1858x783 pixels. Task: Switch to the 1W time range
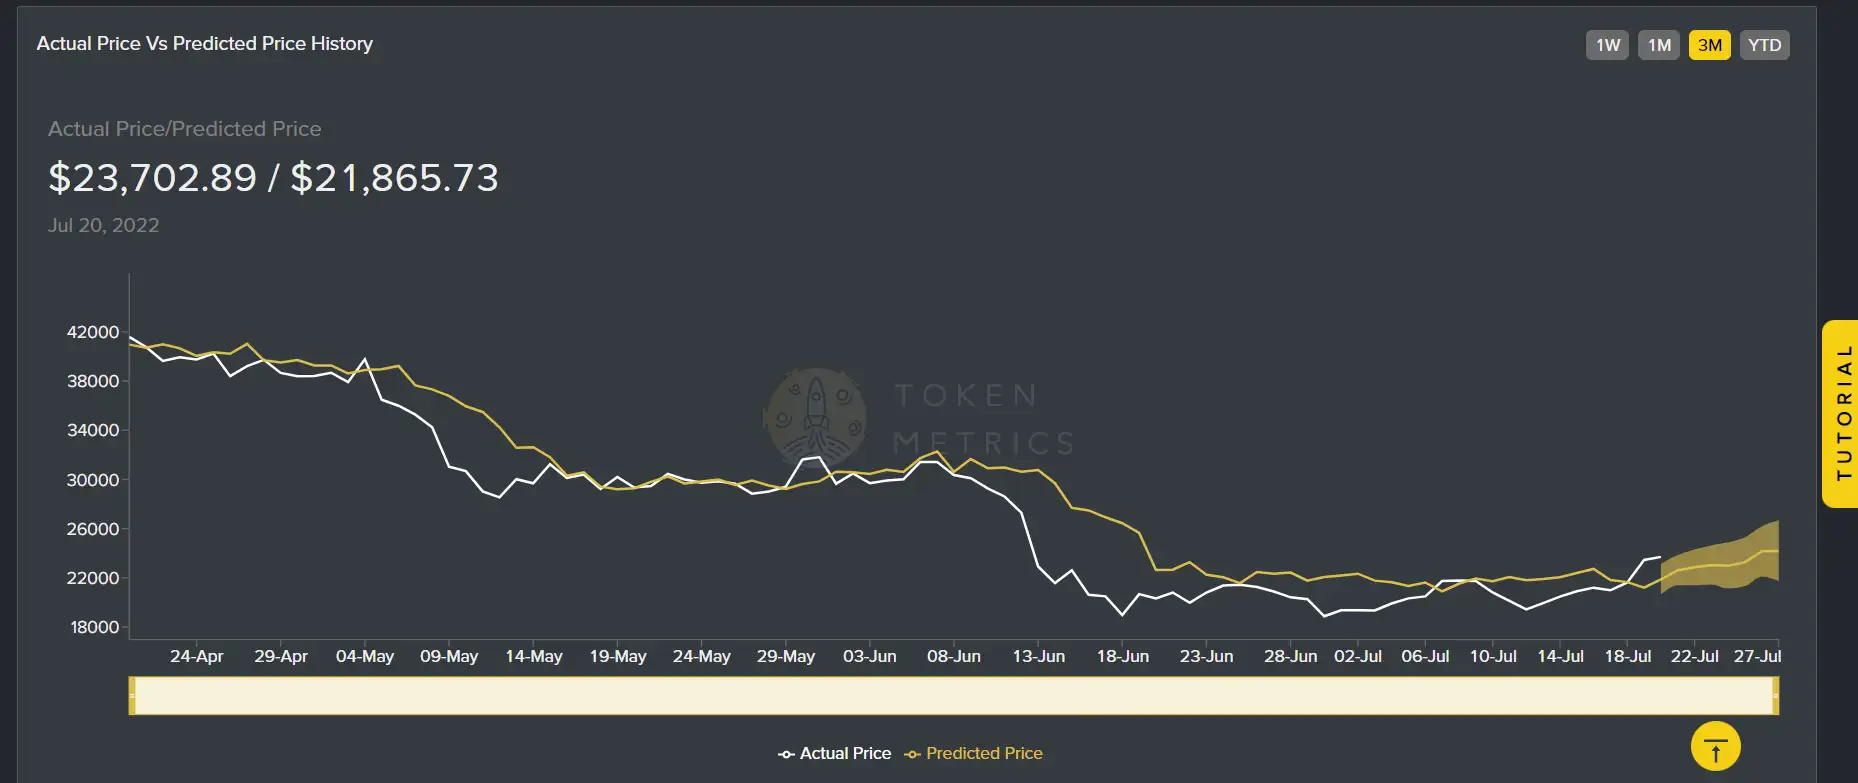(1607, 45)
